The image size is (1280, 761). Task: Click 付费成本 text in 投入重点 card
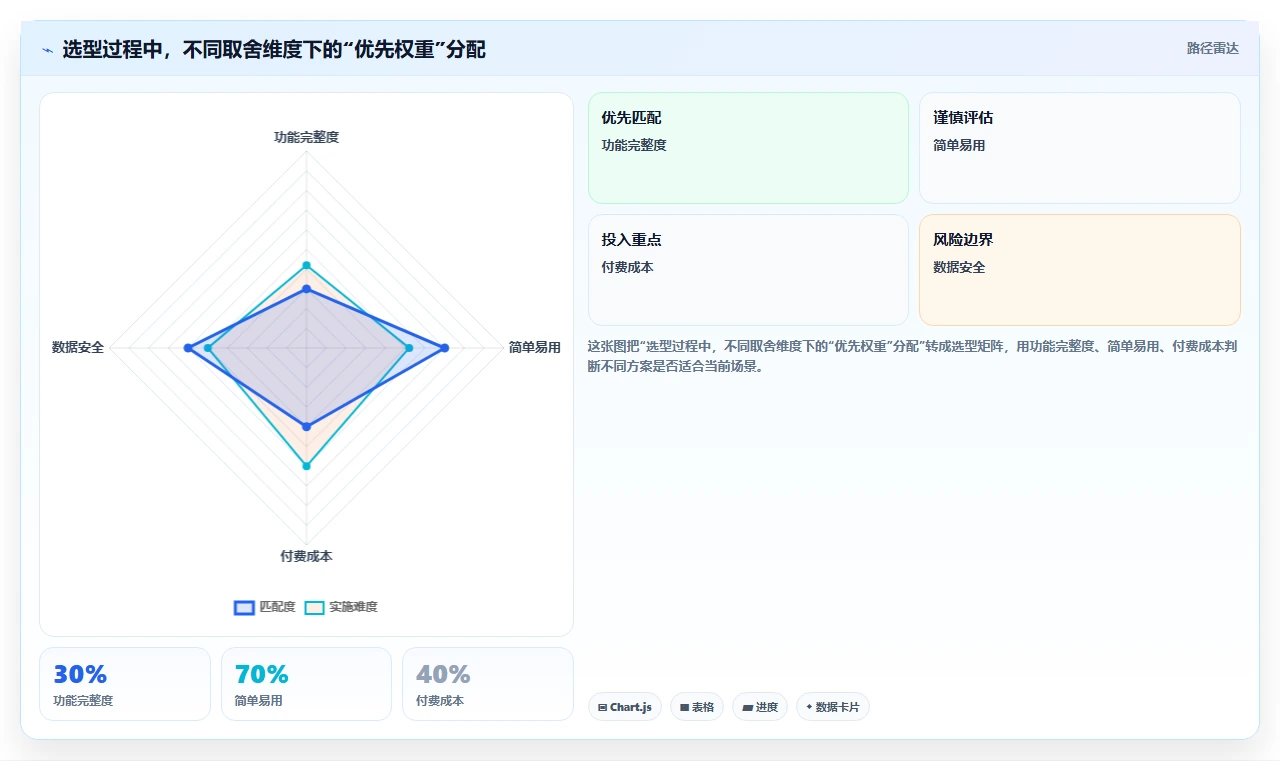627,267
